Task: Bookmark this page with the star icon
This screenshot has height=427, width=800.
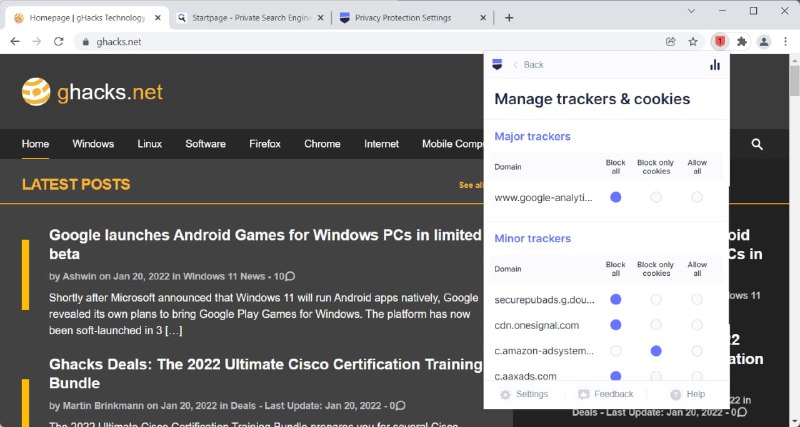Action: pos(693,42)
